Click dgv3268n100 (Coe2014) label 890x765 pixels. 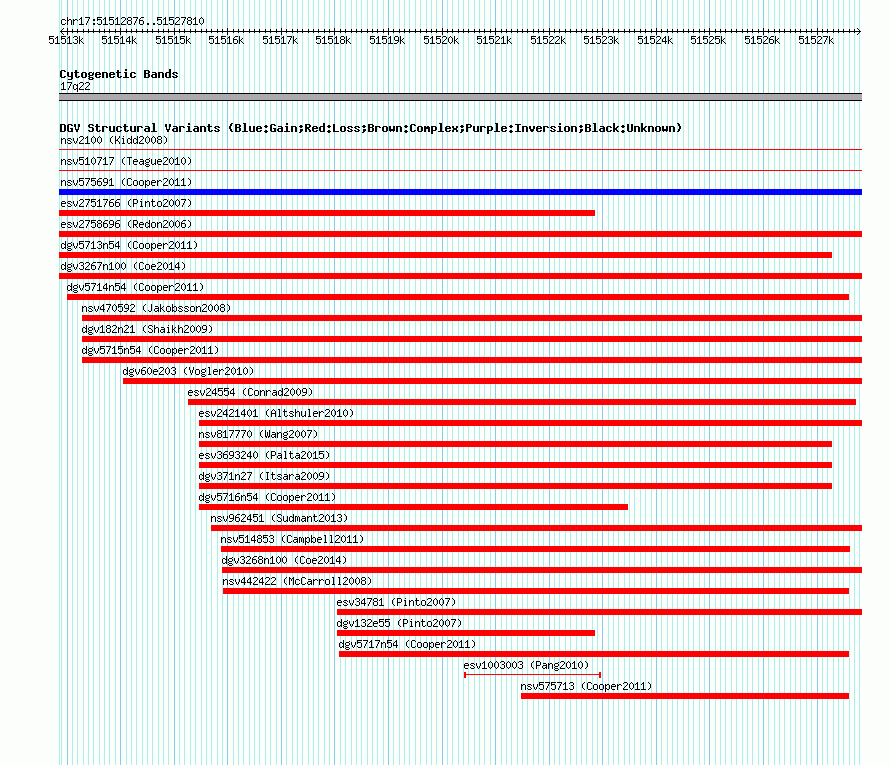coord(284,560)
